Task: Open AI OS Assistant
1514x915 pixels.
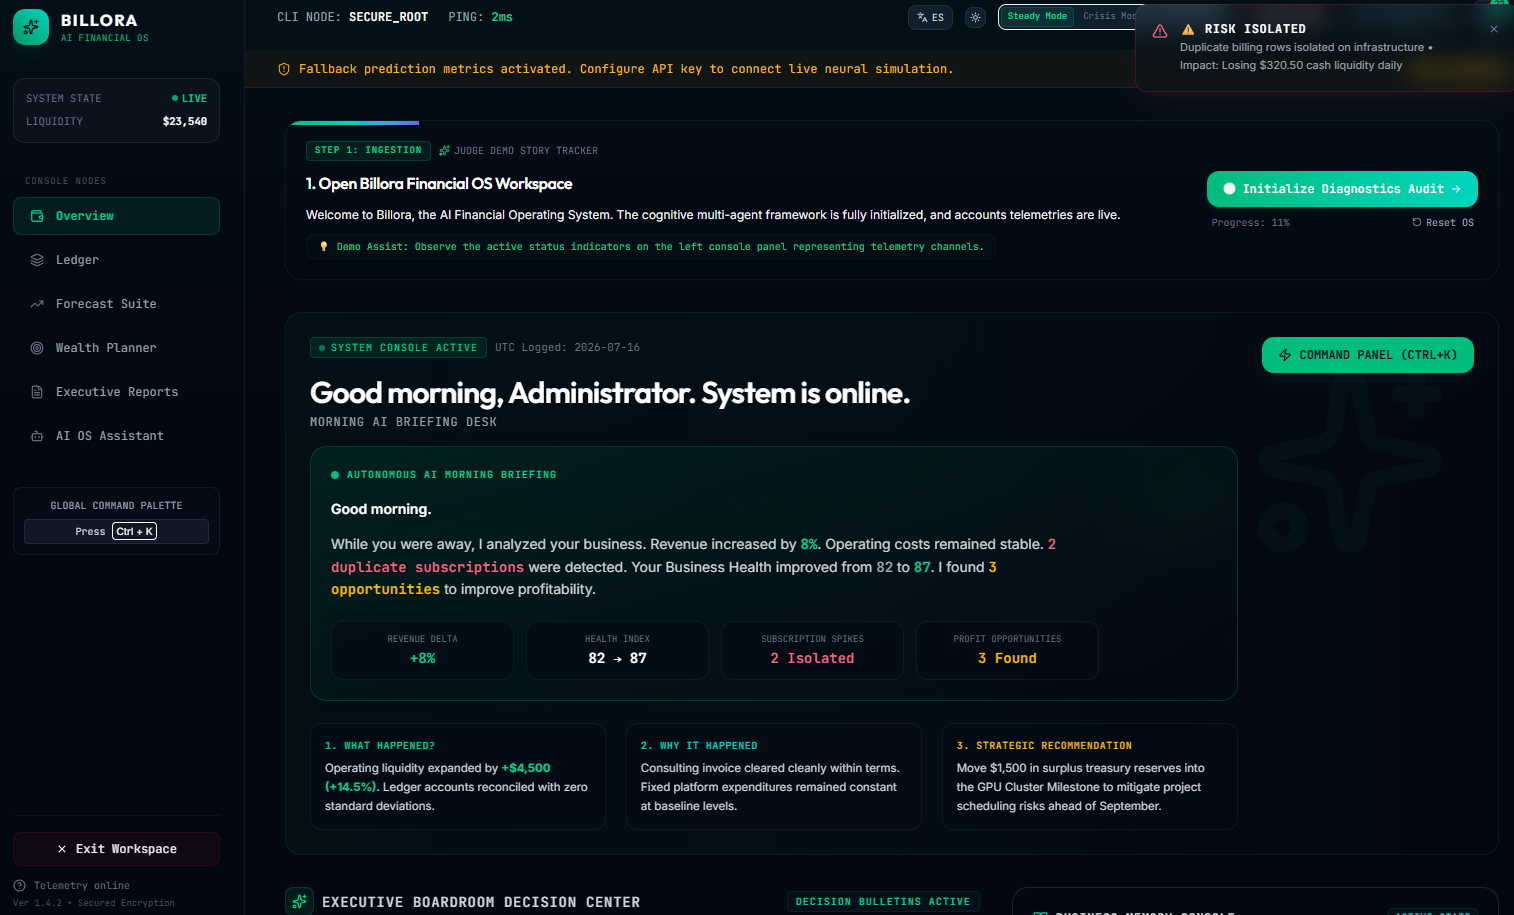Action: 116,436
